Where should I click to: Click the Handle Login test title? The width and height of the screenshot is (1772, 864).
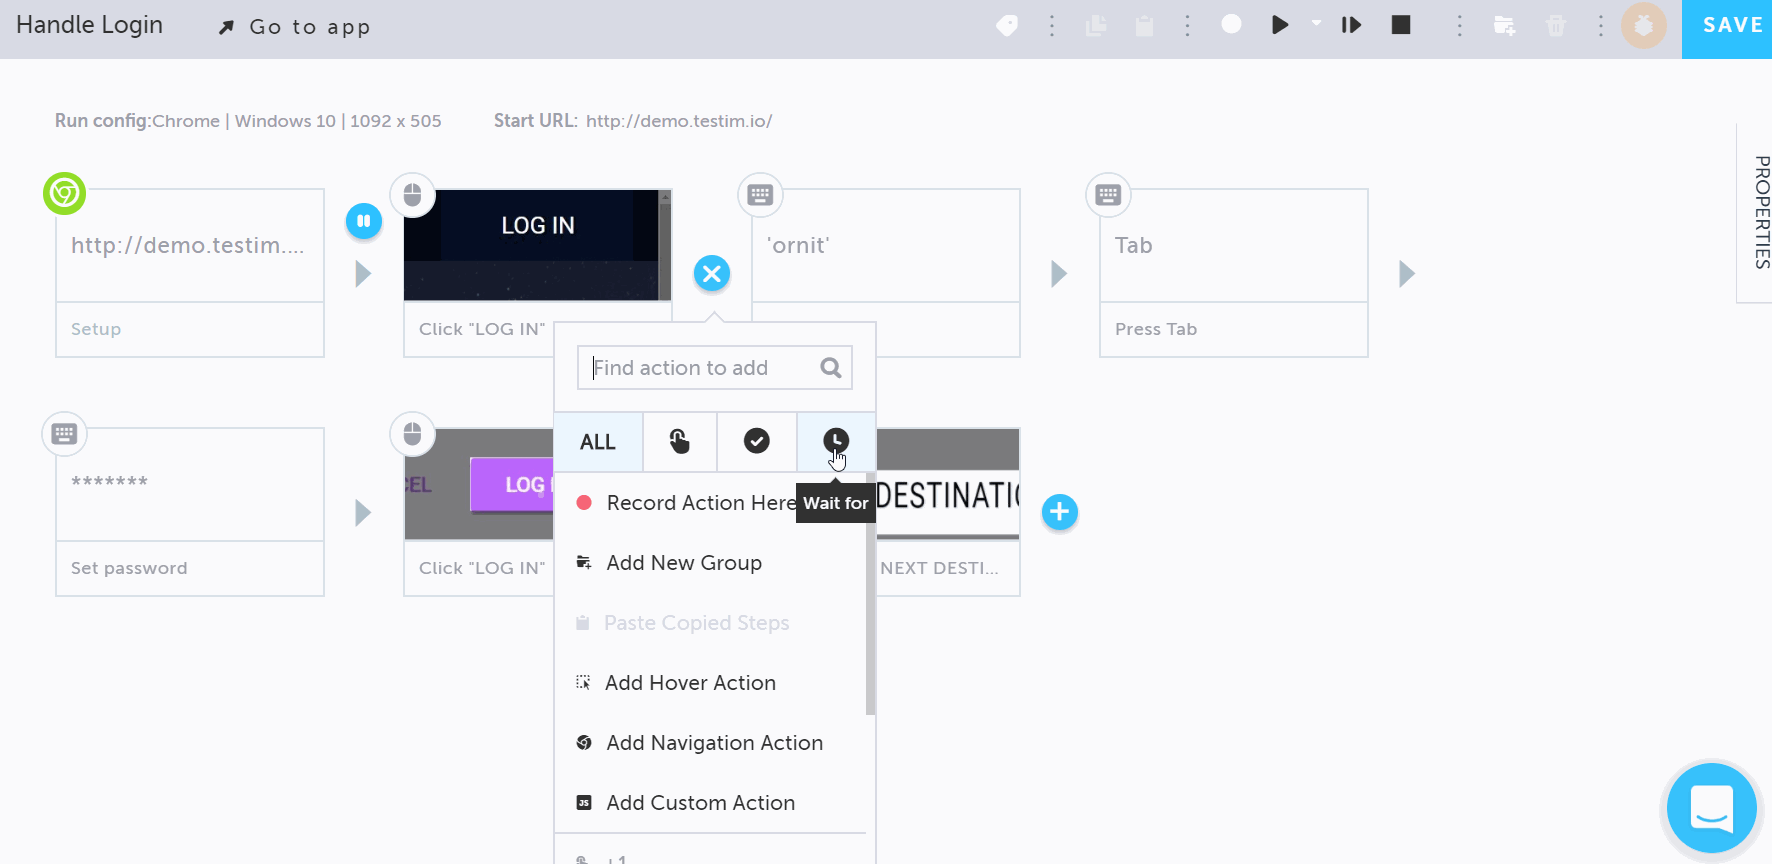pos(89,25)
